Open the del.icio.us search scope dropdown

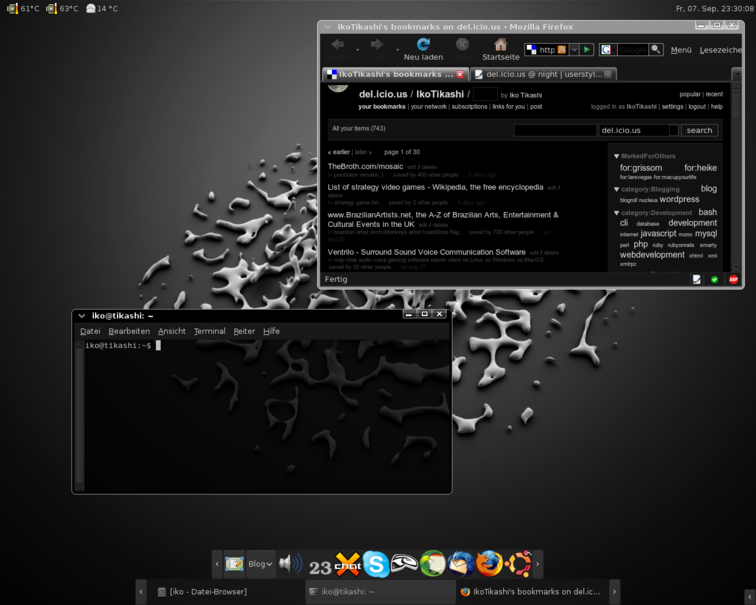point(674,130)
